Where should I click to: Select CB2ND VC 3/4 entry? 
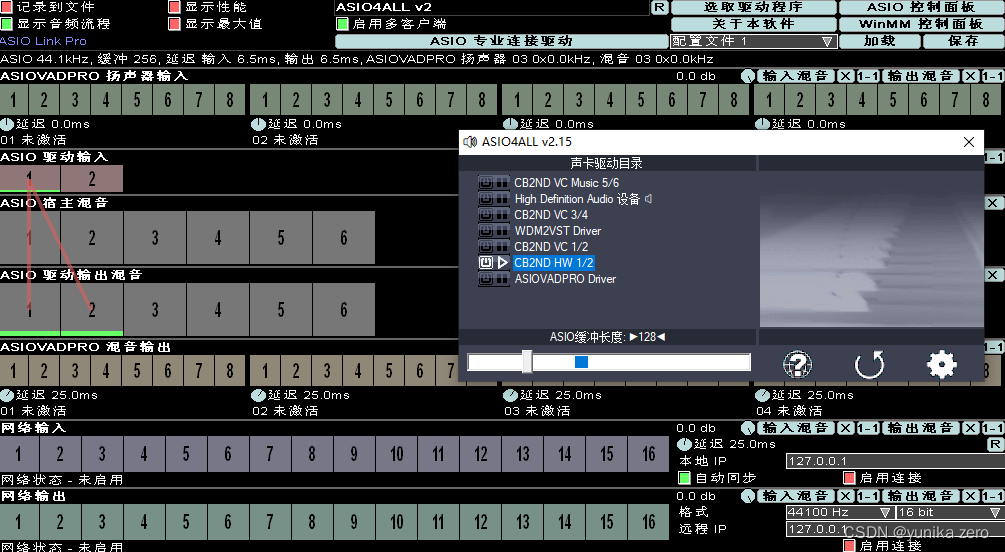click(x=551, y=215)
